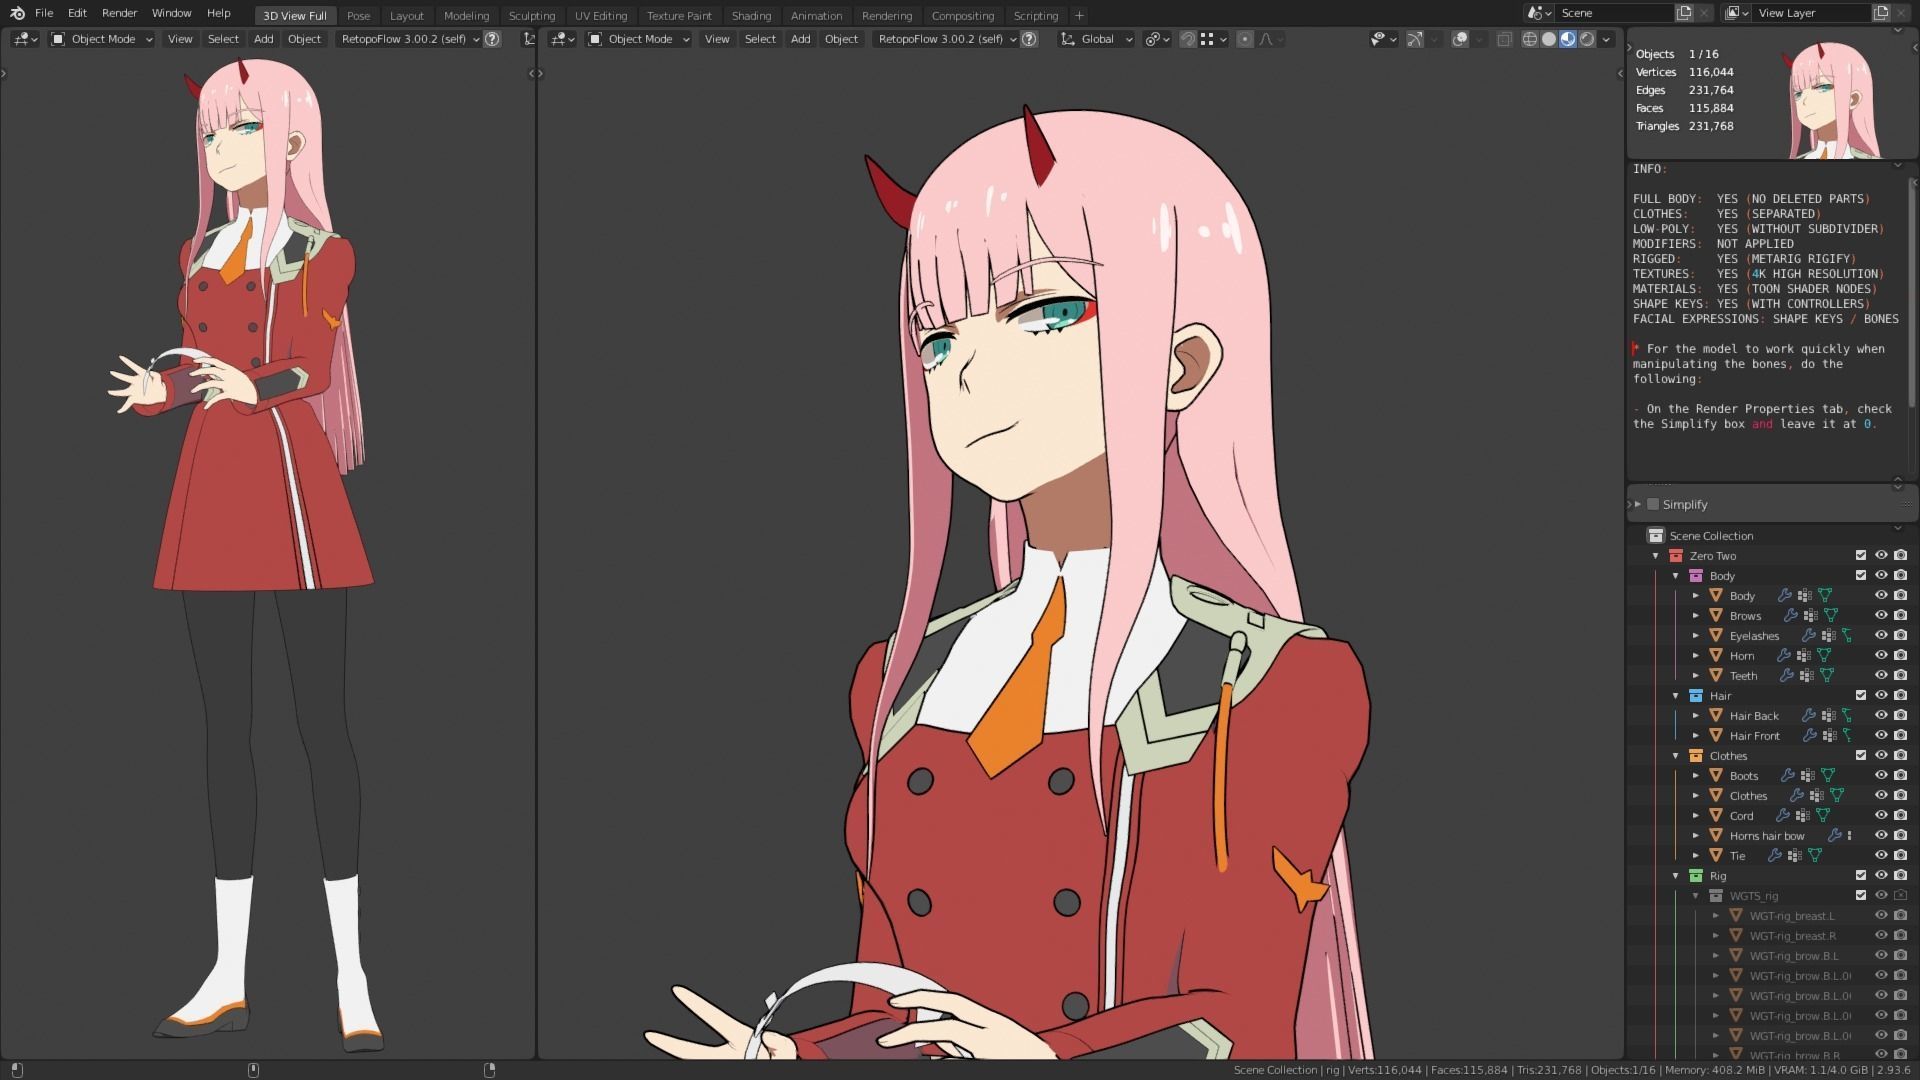Toggle viewport gizmos icon in right viewport

(x=1415, y=39)
